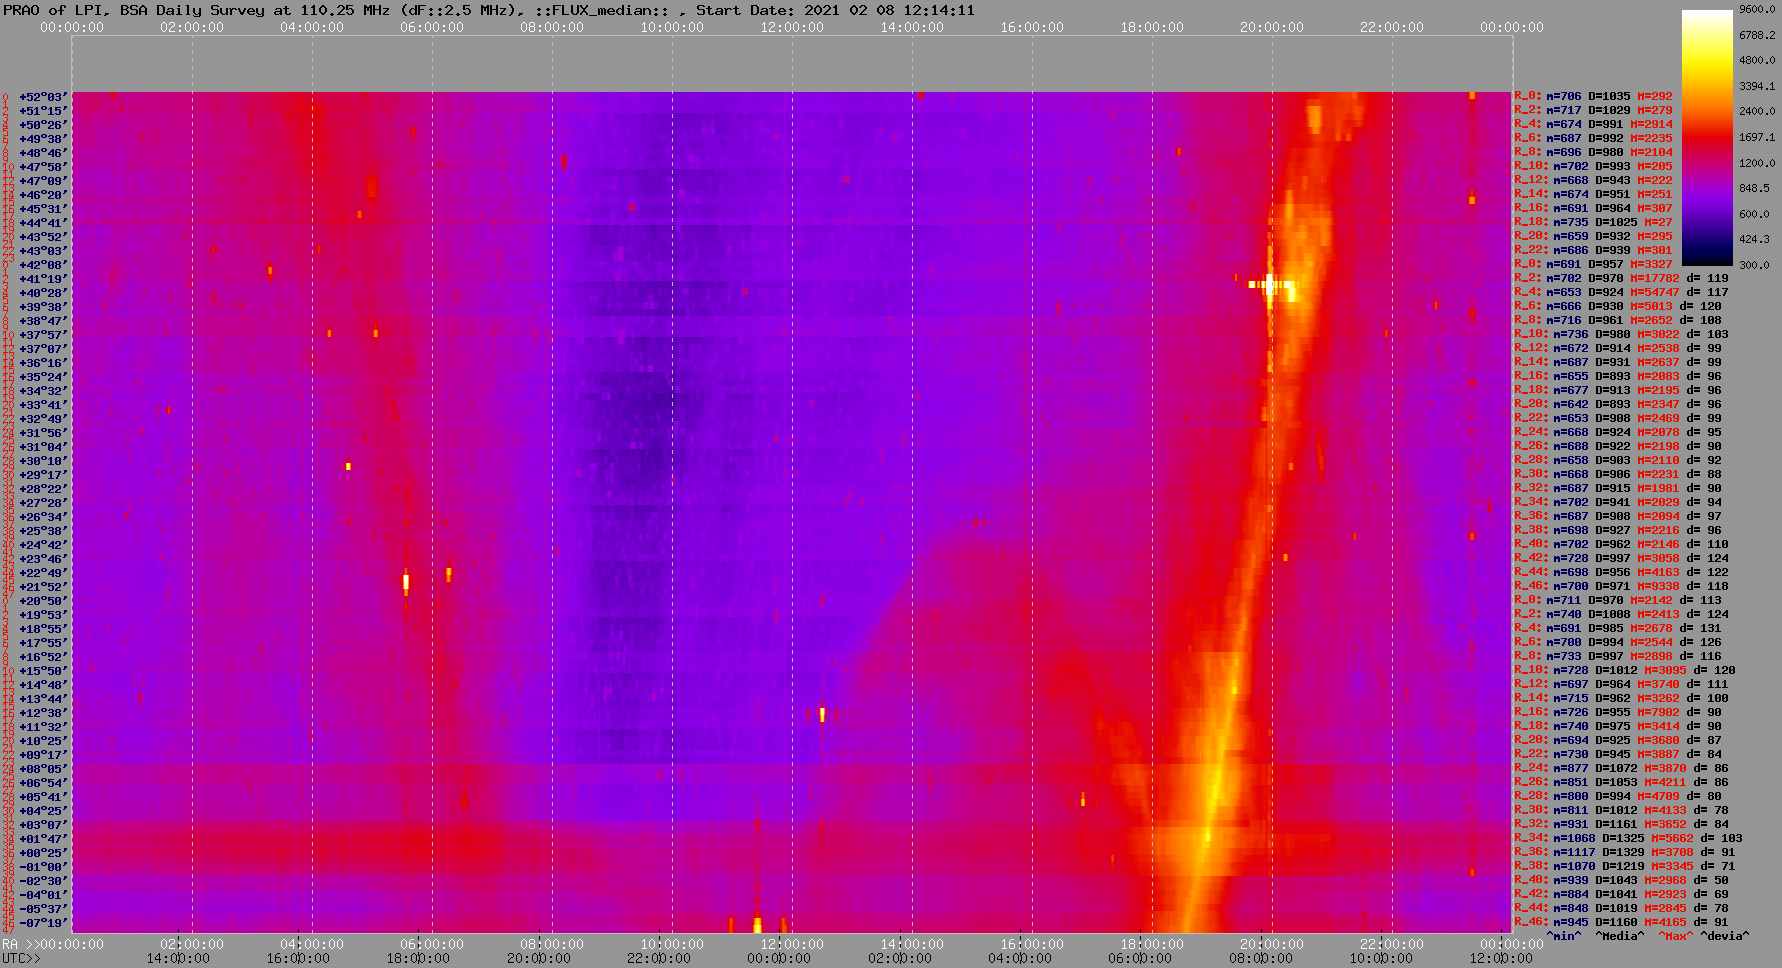The width and height of the screenshot is (1782, 968).
Task: Click the 10:00:00 label on the top time axis
Action: [x=672, y=27]
